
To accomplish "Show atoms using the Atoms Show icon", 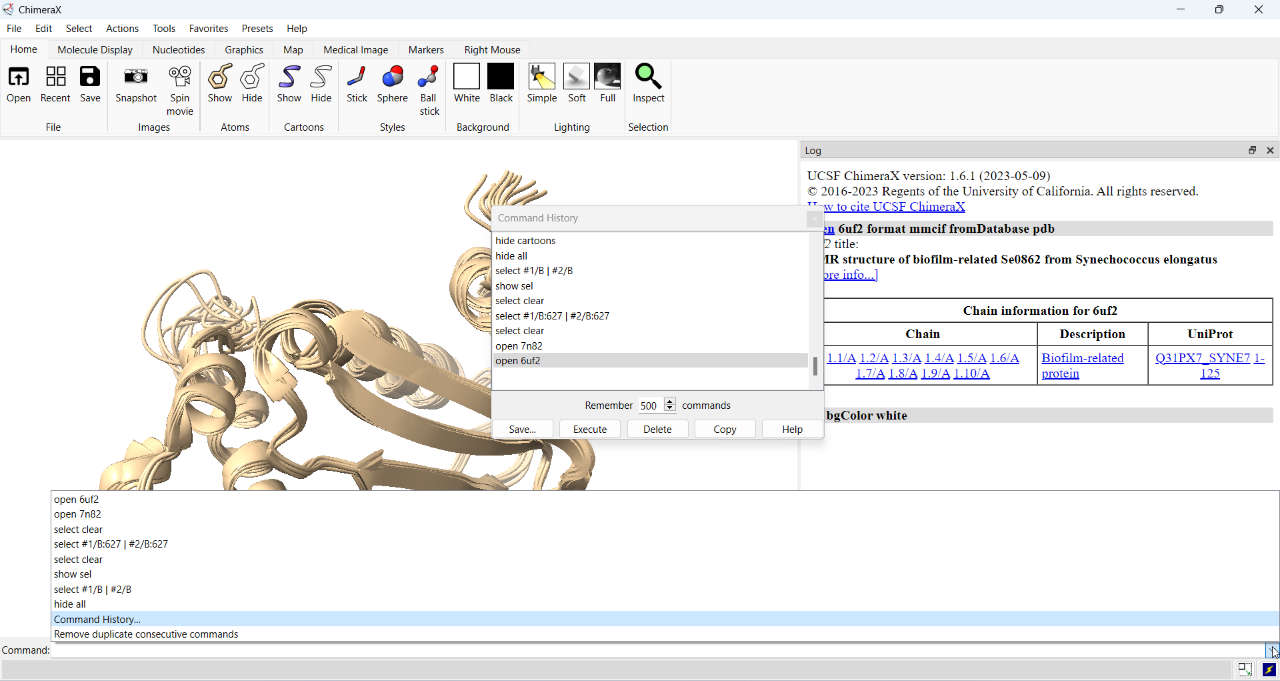I will coord(220,77).
